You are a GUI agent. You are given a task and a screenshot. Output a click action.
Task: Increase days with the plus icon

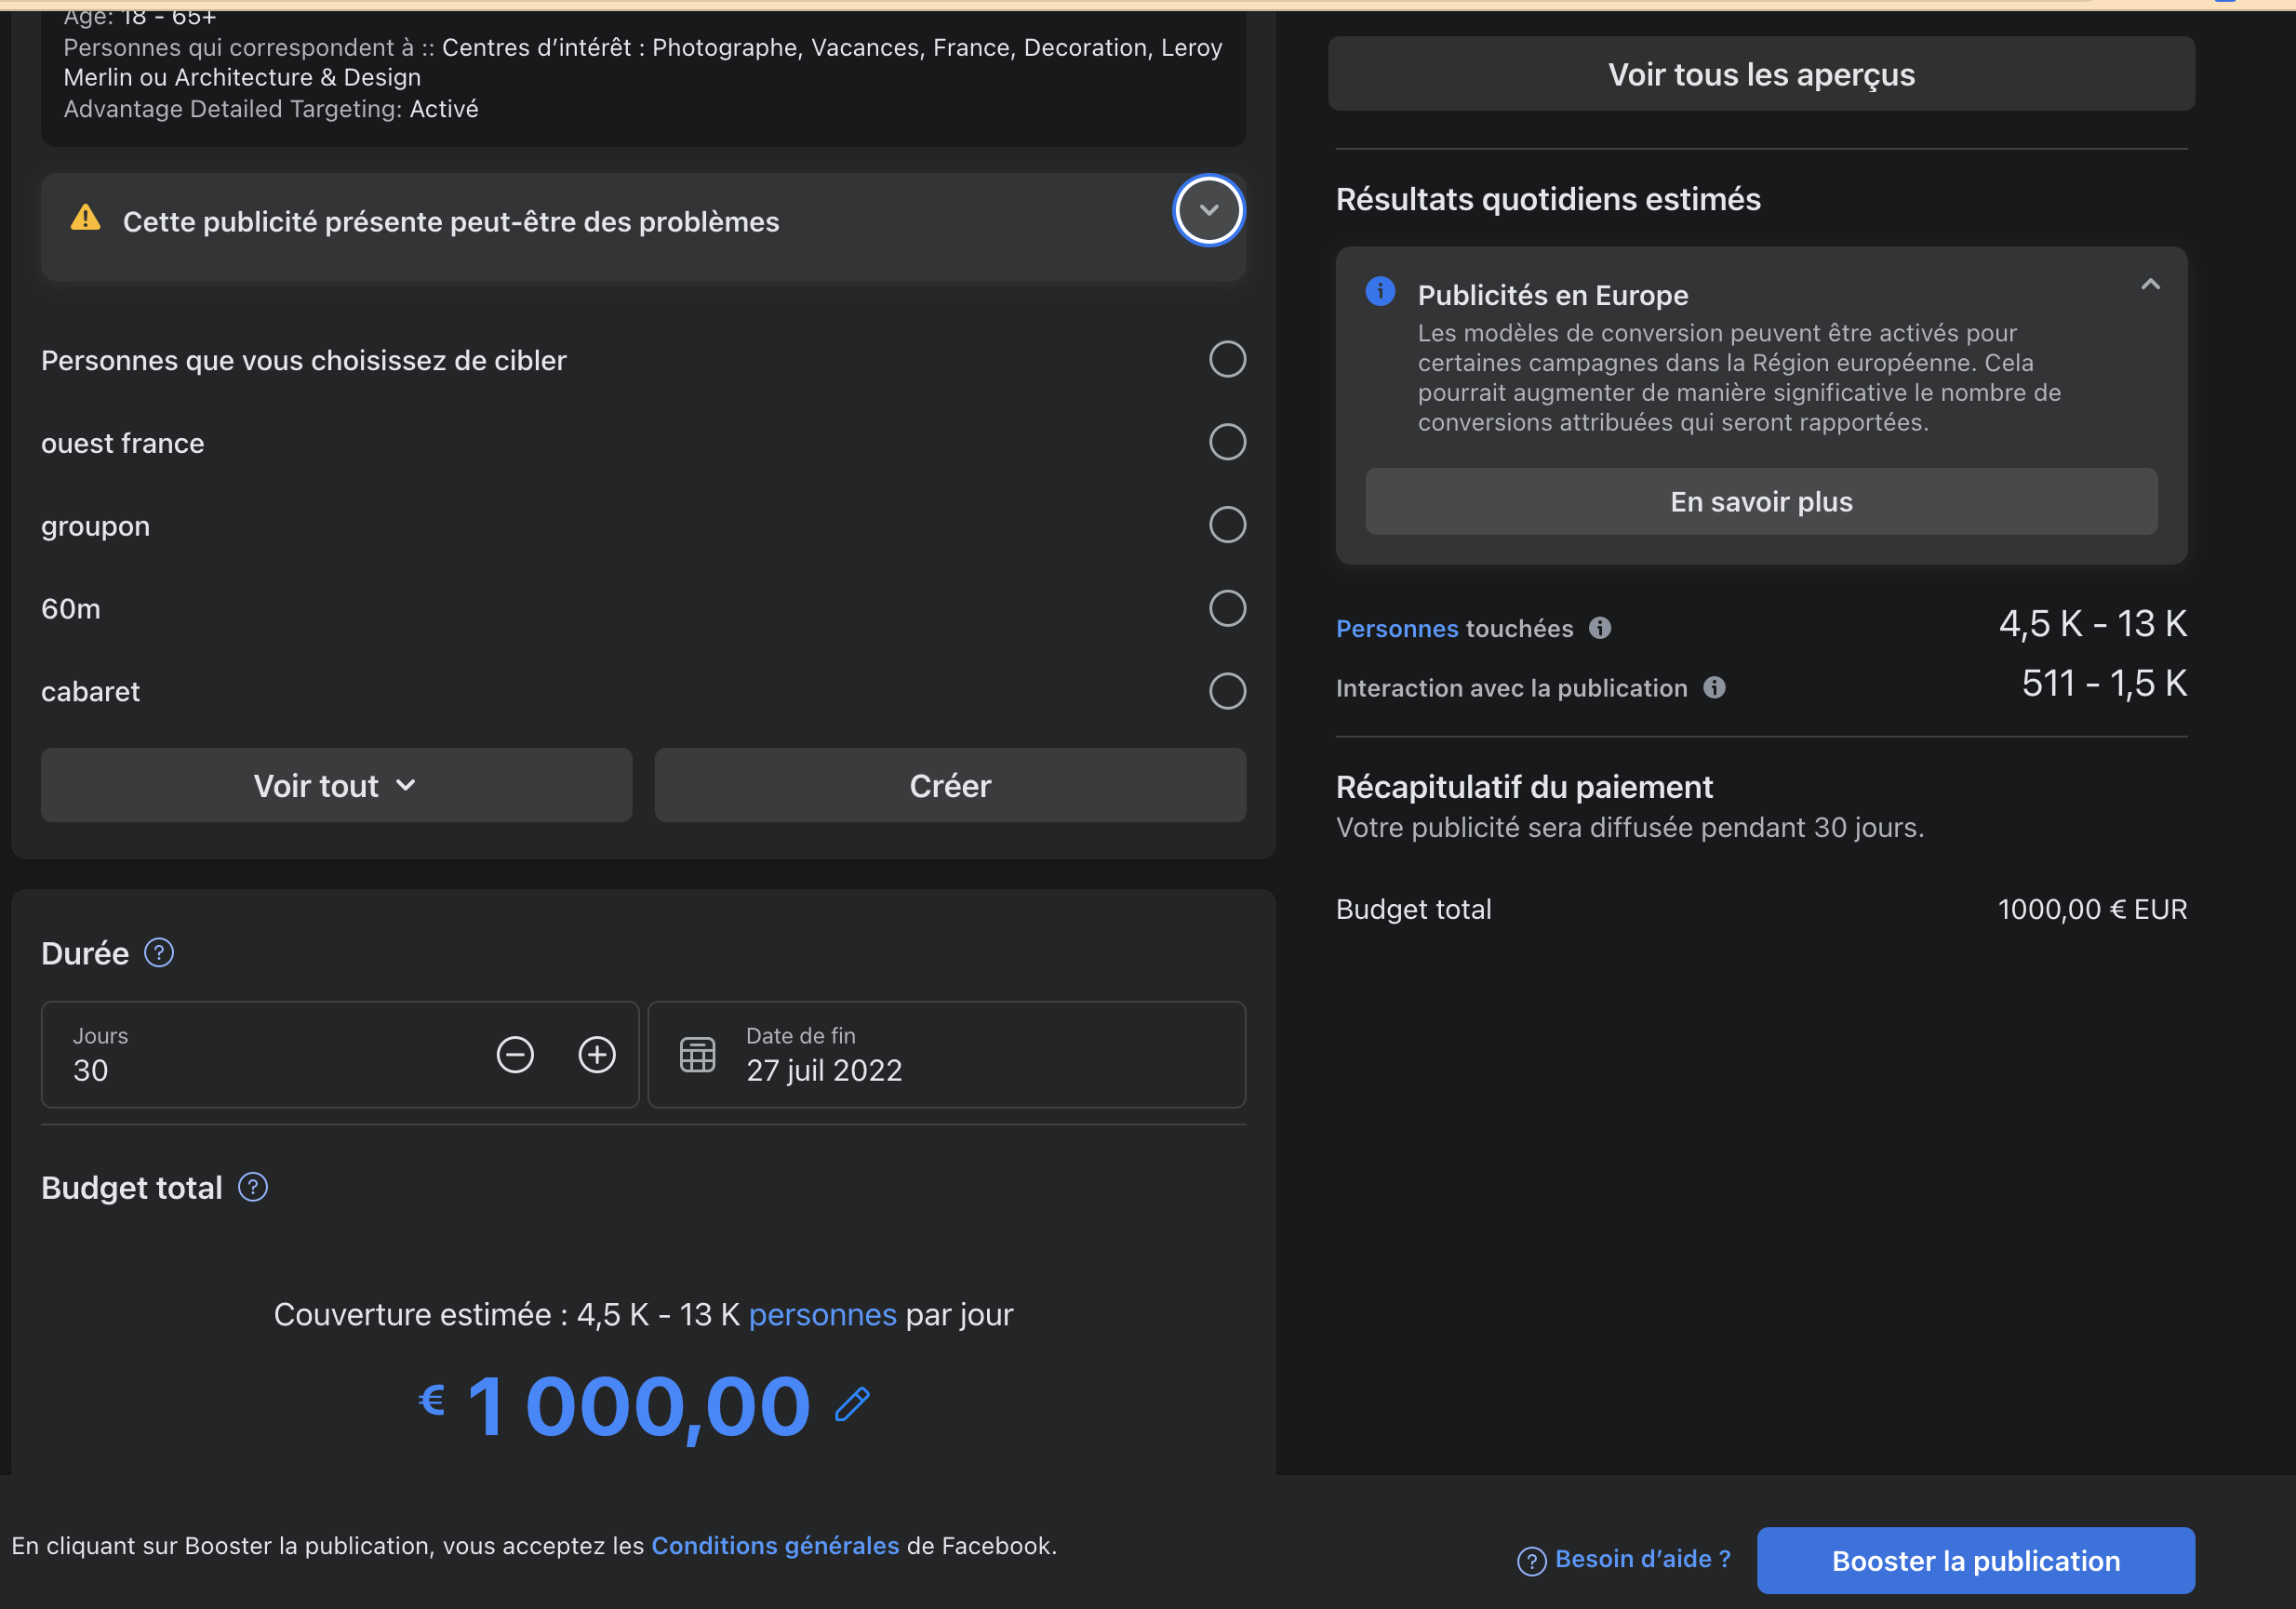click(597, 1055)
